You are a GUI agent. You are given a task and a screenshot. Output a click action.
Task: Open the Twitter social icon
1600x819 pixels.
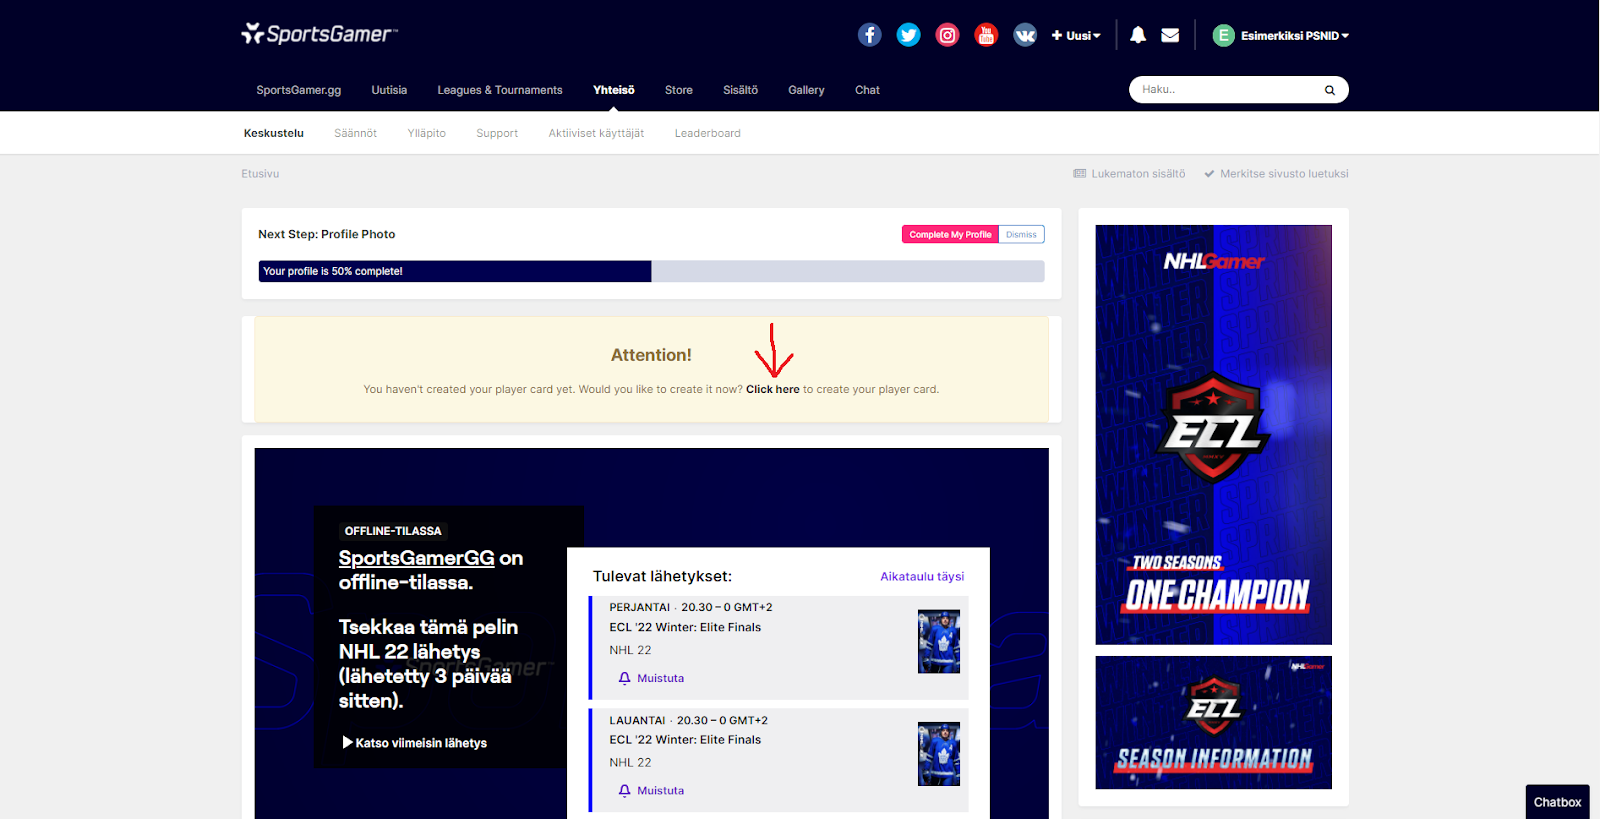[908, 35]
